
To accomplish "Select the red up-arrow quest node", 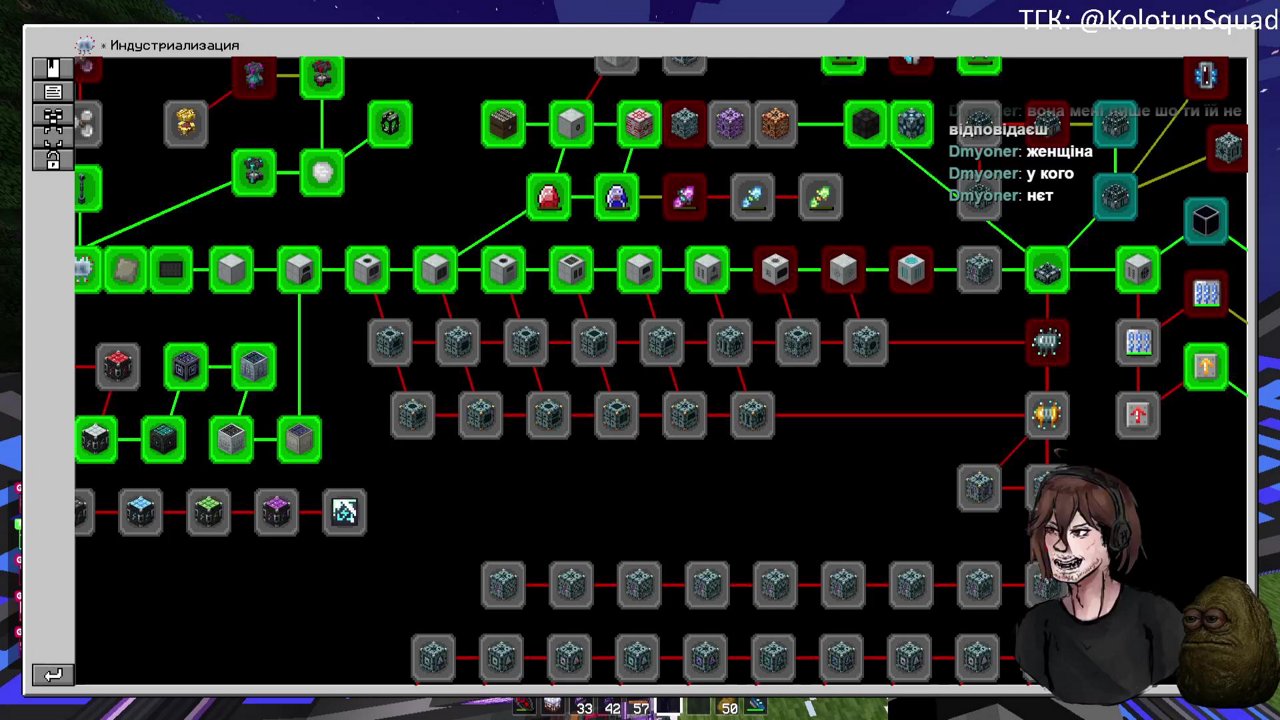I will coord(1138,415).
